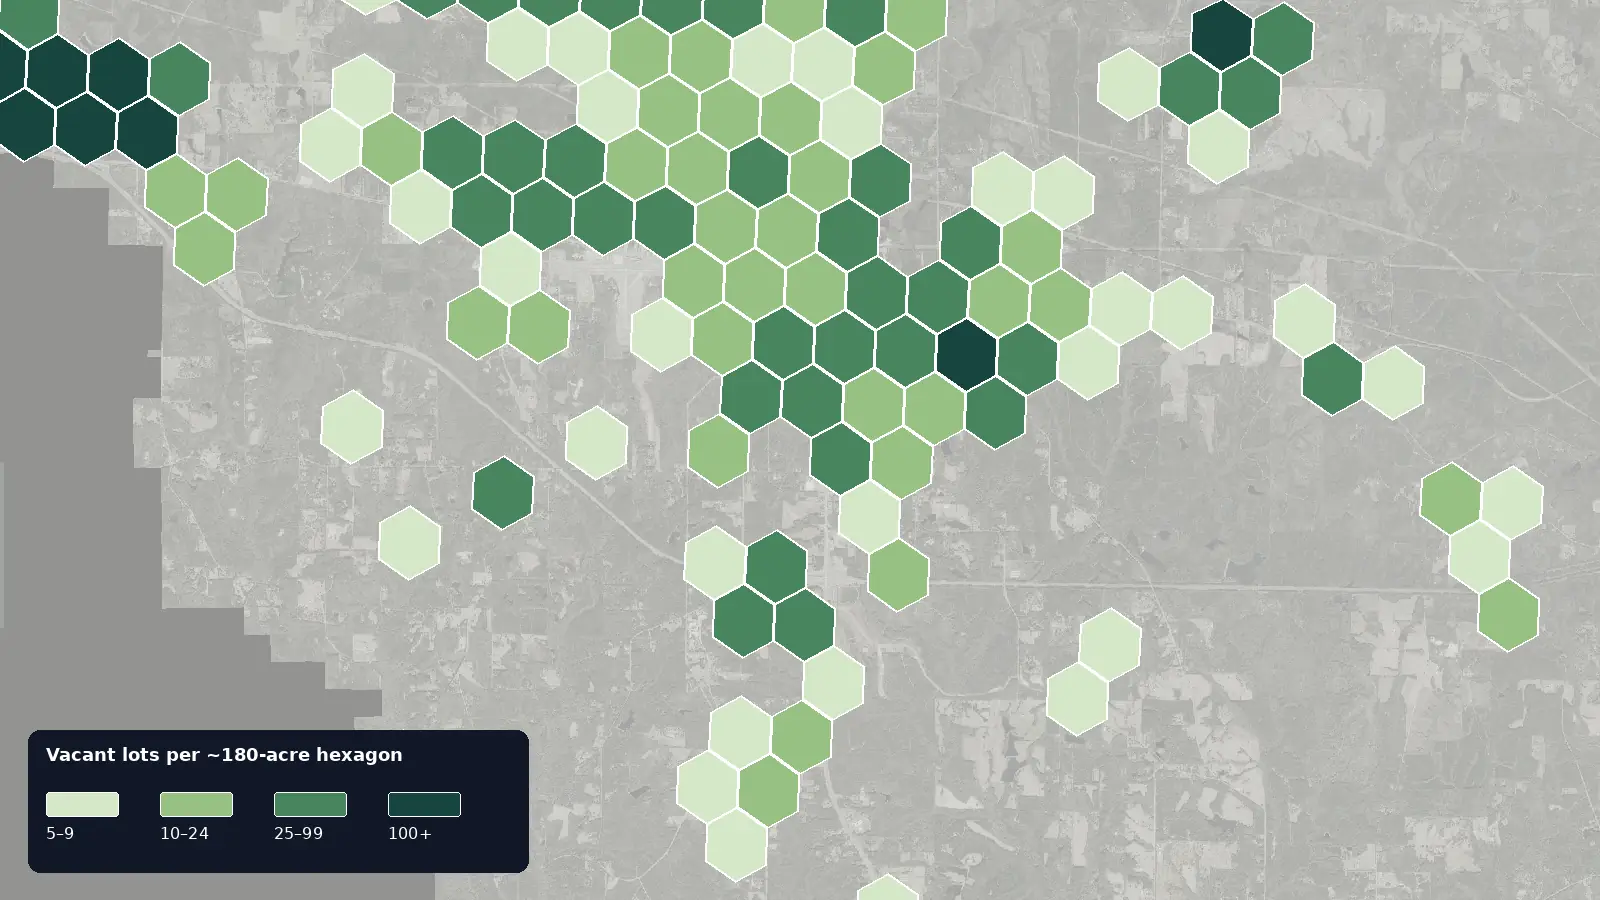Click the 25–99 legend color swatch

coord(310,804)
